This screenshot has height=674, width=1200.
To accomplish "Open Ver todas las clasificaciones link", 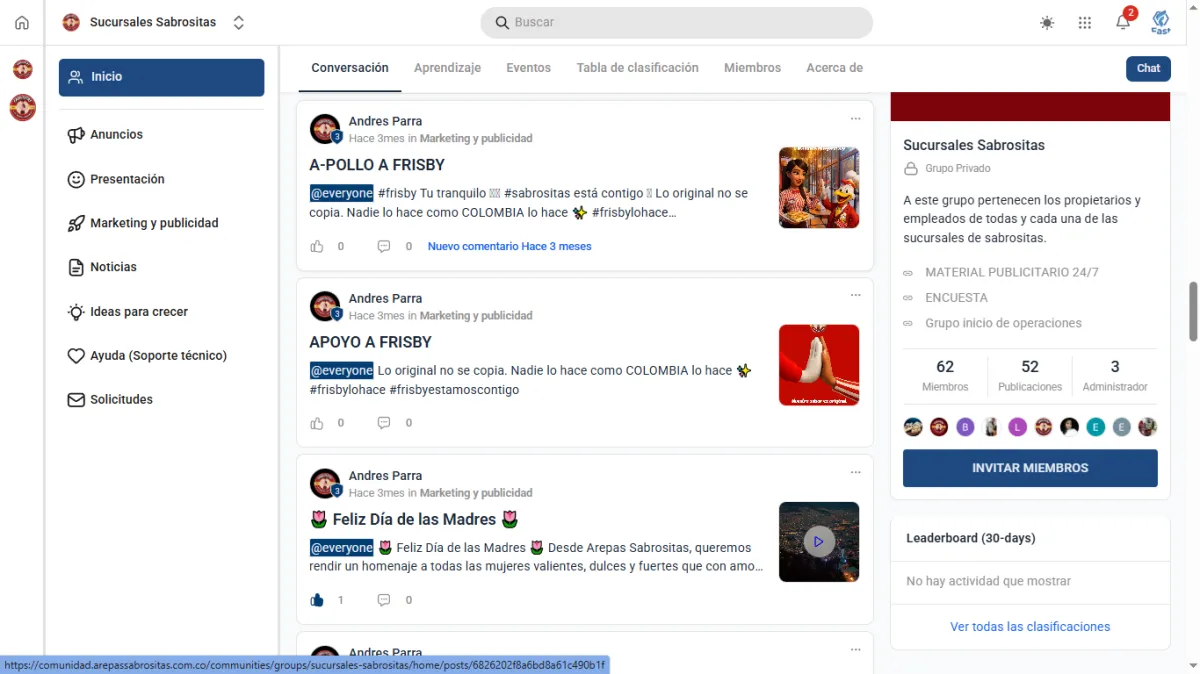I will click(1030, 627).
